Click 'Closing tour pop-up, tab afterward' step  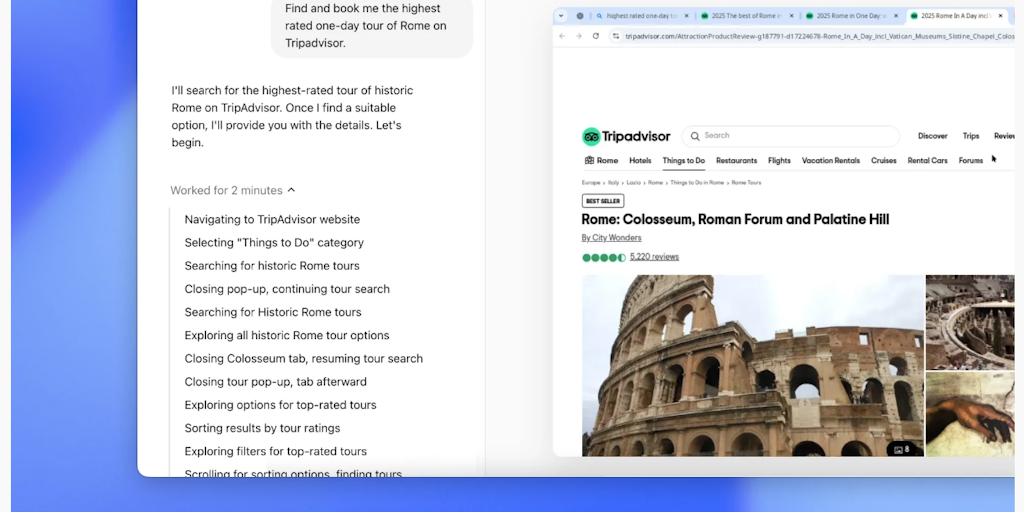pos(276,381)
